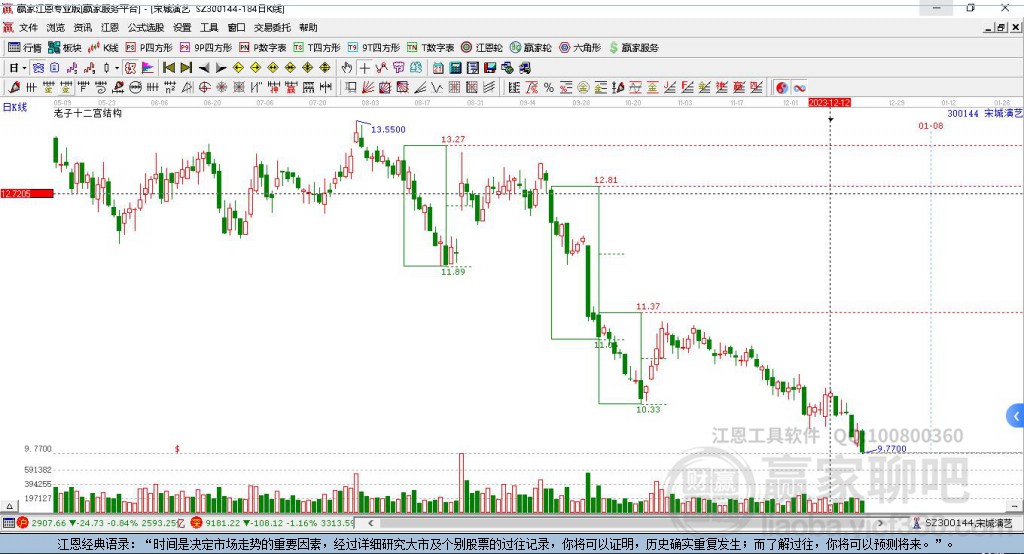Step chart back with black left triangle

click(204, 68)
